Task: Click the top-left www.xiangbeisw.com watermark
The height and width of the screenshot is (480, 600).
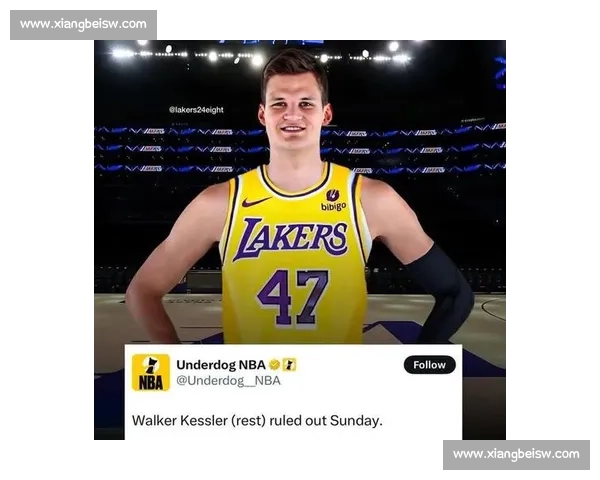Action: click(83, 24)
